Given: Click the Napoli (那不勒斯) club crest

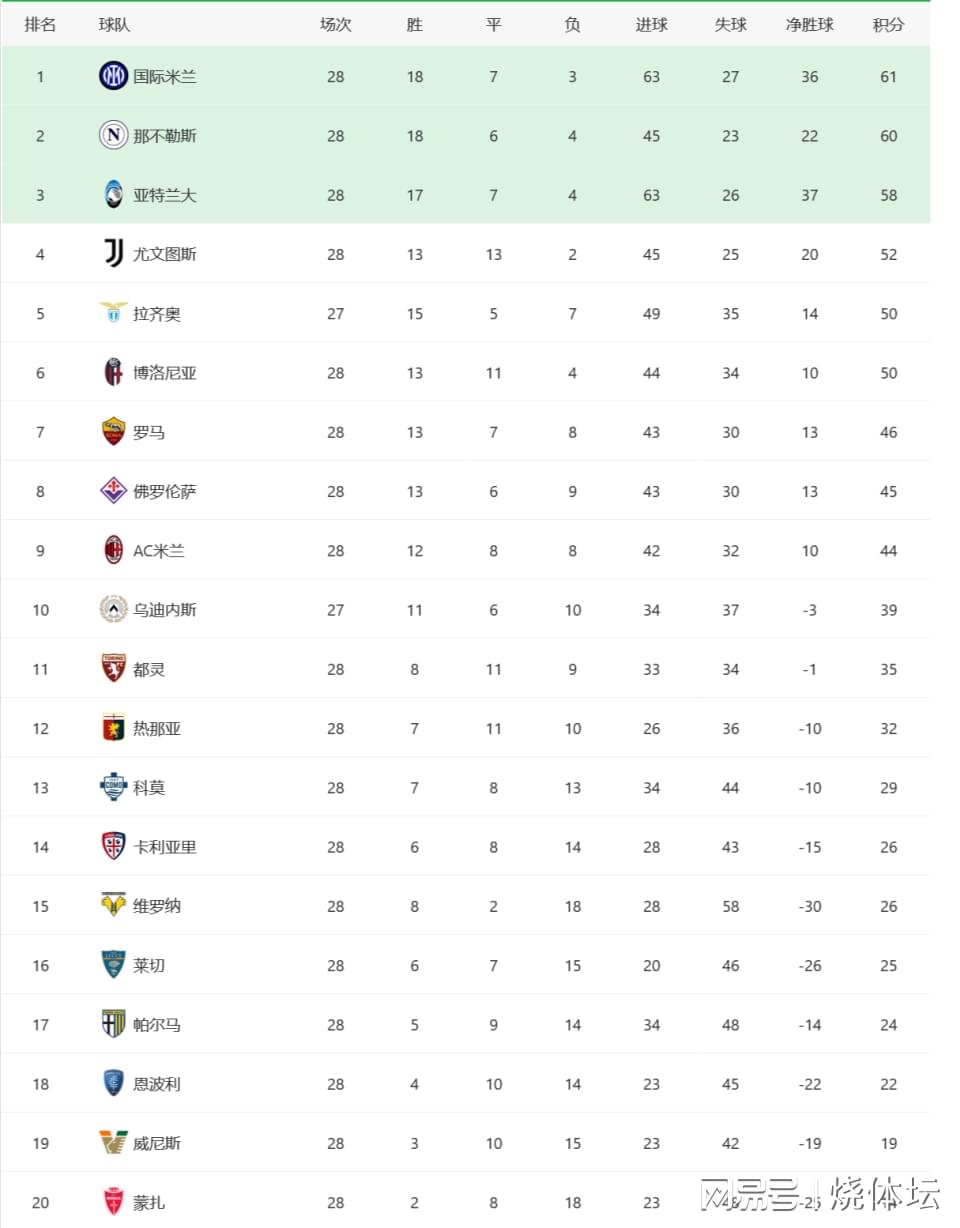Looking at the screenshot, I should click(114, 135).
